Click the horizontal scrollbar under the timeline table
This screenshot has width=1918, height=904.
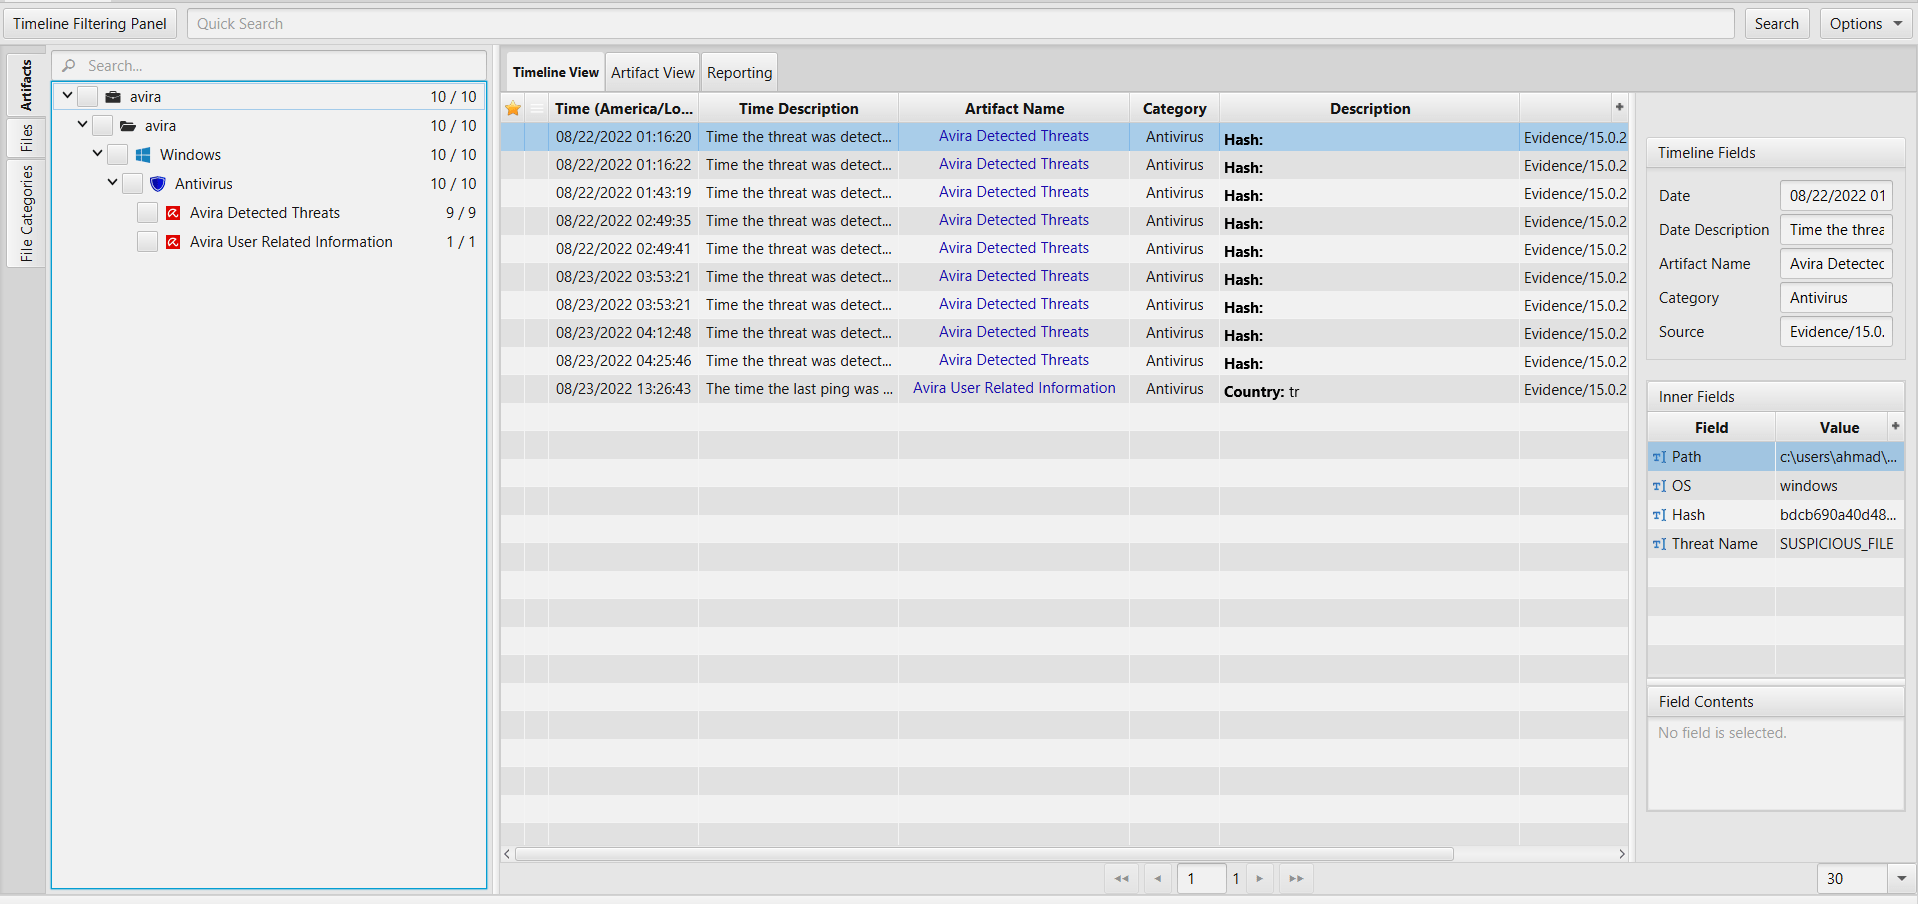tap(984, 854)
